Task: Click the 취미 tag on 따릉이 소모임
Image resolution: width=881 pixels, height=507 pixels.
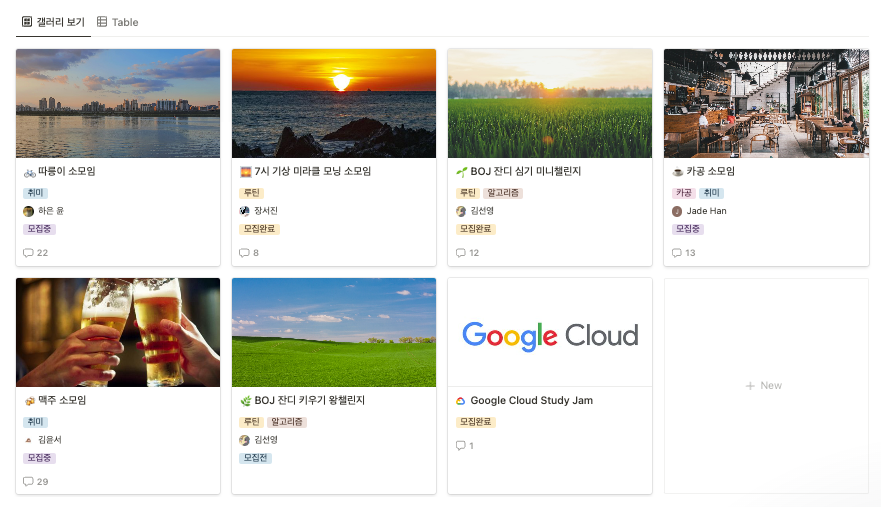Action: [x=35, y=193]
